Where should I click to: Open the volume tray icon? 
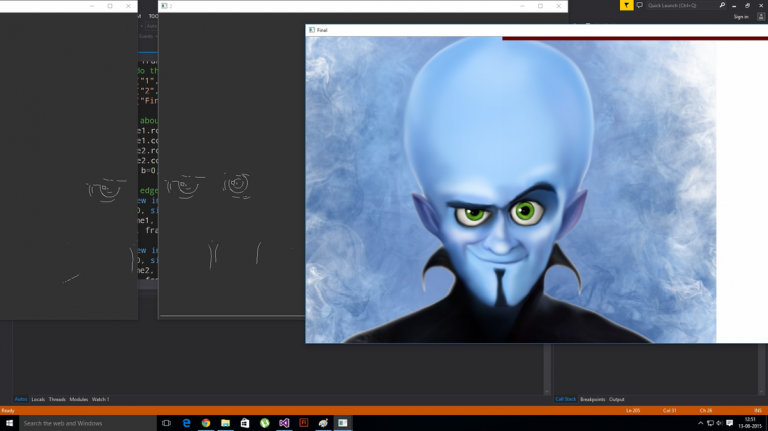(x=719, y=423)
